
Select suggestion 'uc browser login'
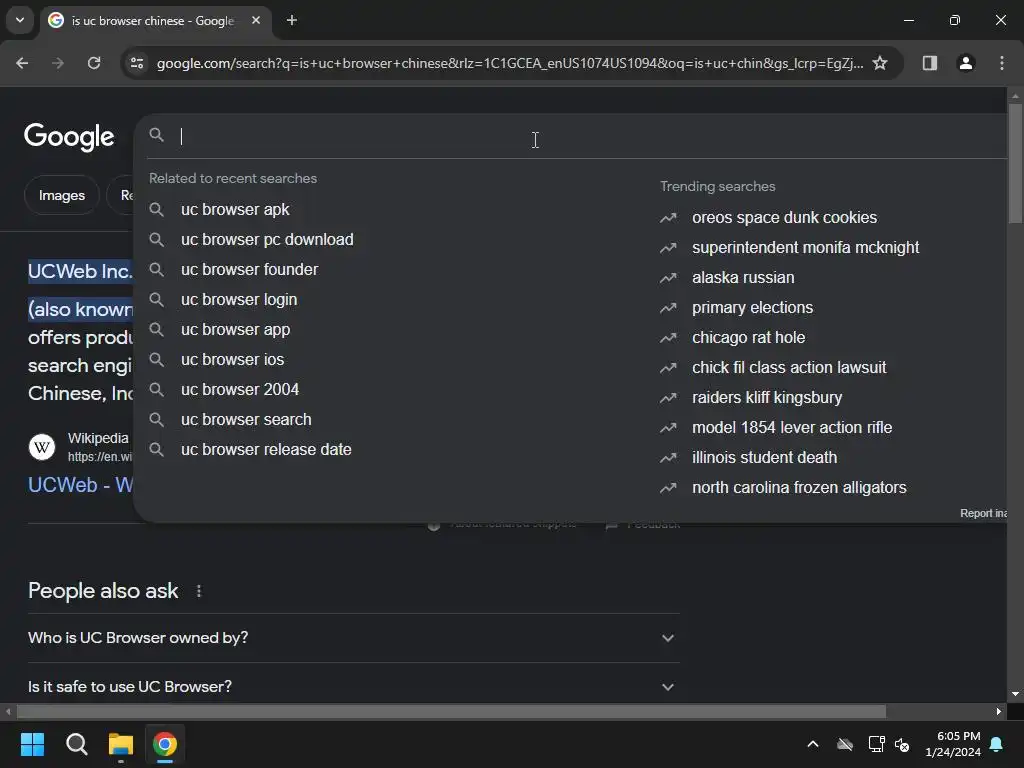(239, 300)
